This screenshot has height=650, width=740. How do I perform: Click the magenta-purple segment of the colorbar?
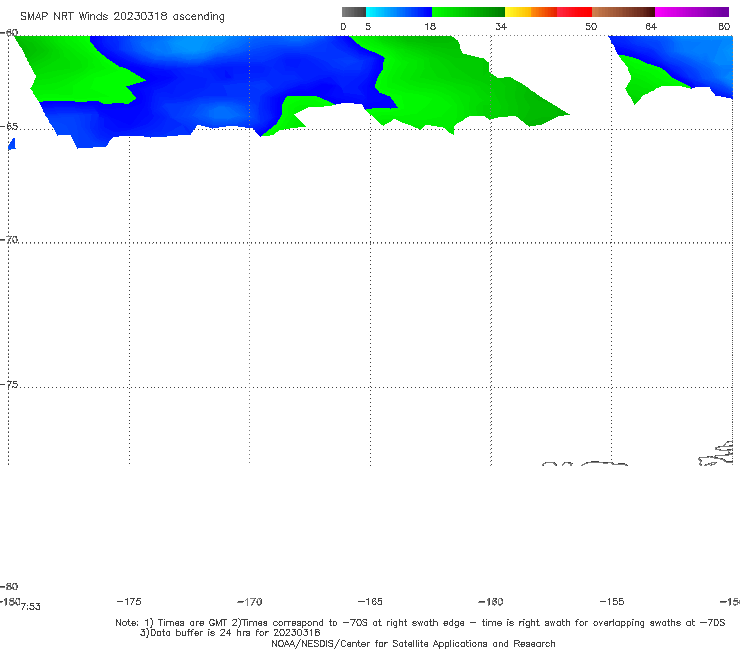click(692, 12)
